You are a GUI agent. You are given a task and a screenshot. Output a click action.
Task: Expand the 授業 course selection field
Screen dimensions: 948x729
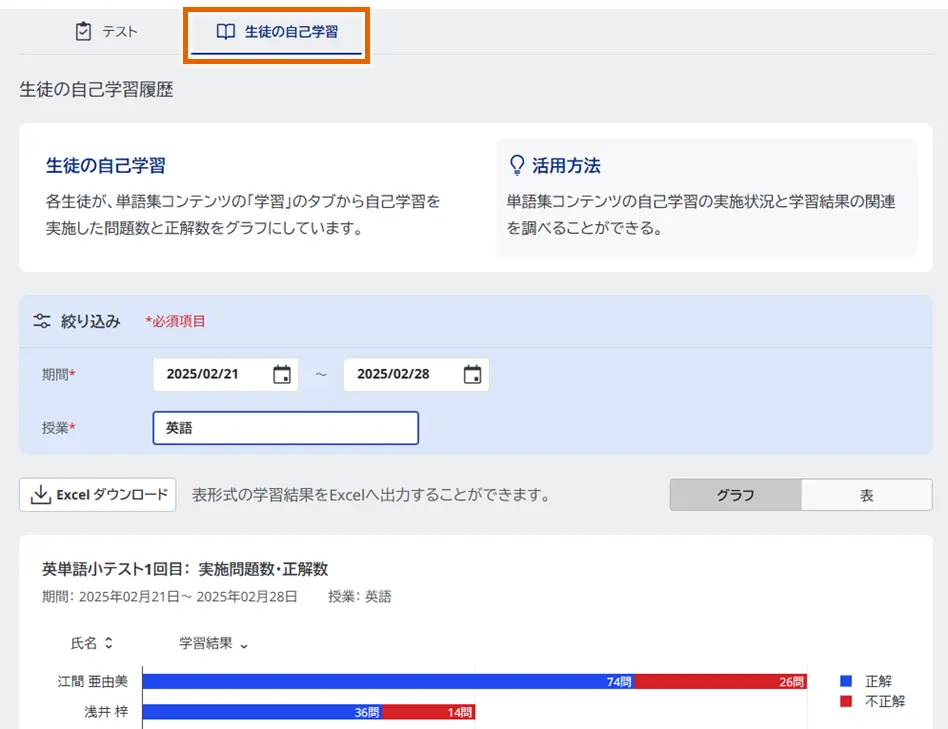click(285, 427)
